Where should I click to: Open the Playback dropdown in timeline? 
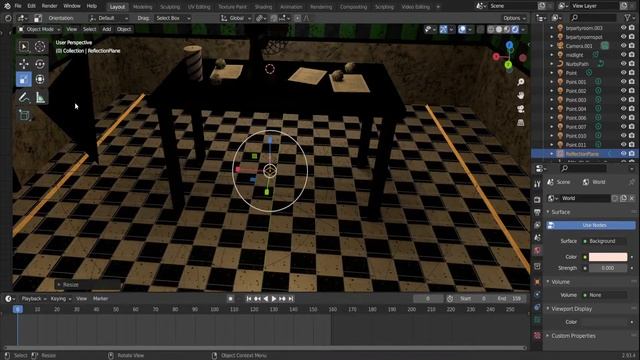[x=34, y=299]
